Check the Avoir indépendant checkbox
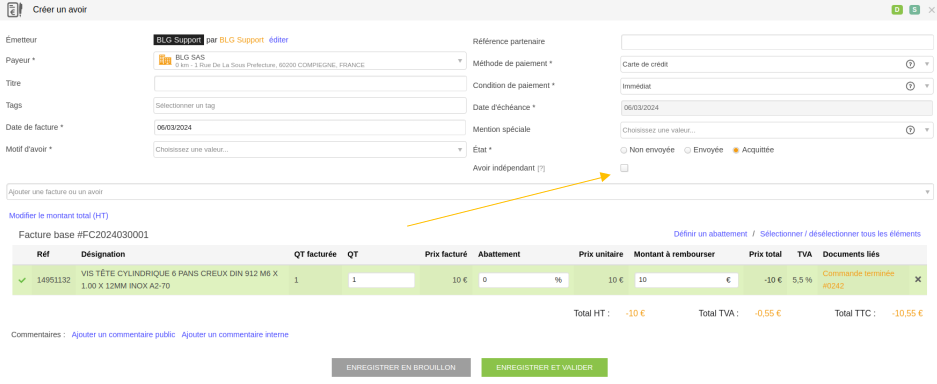 (x=624, y=168)
